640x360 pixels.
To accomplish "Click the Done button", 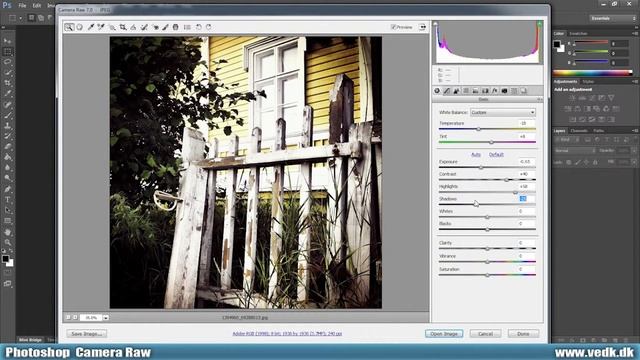I will [x=523, y=334].
